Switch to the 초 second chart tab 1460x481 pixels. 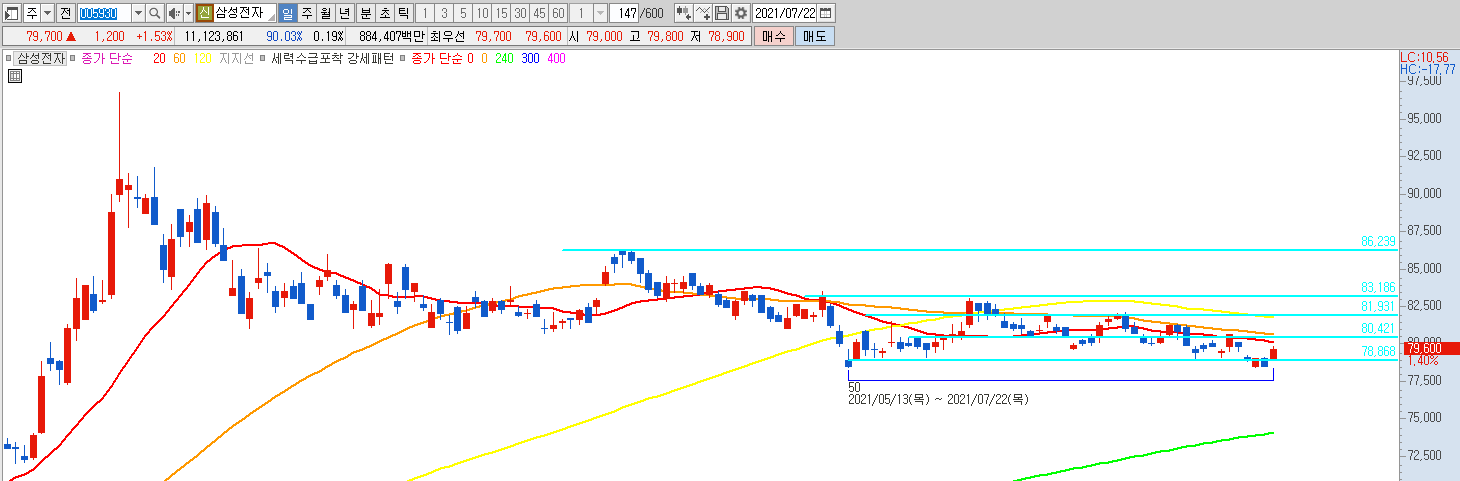[x=385, y=13]
